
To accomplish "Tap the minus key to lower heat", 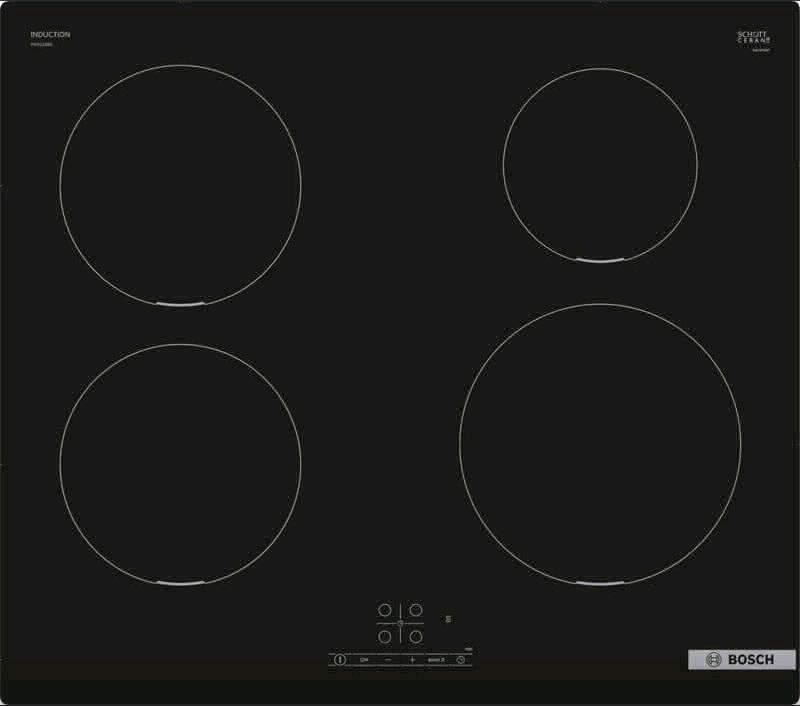I will click(388, 660).
